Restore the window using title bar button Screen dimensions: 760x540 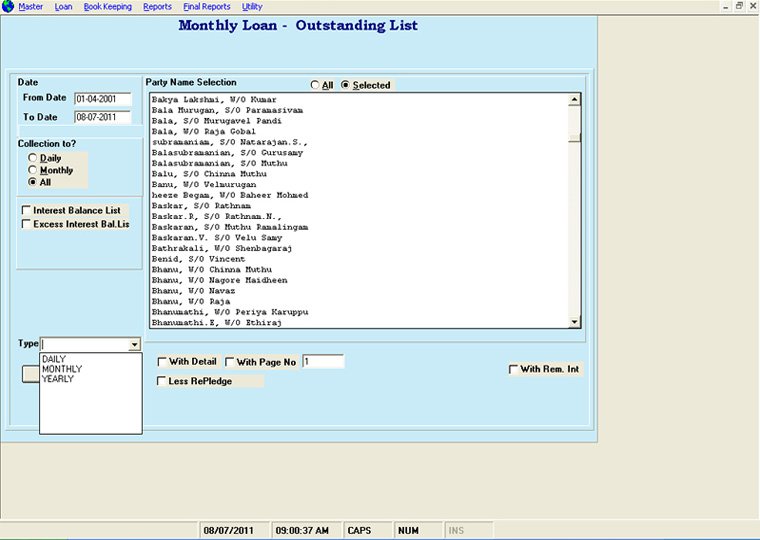point(739,6)
